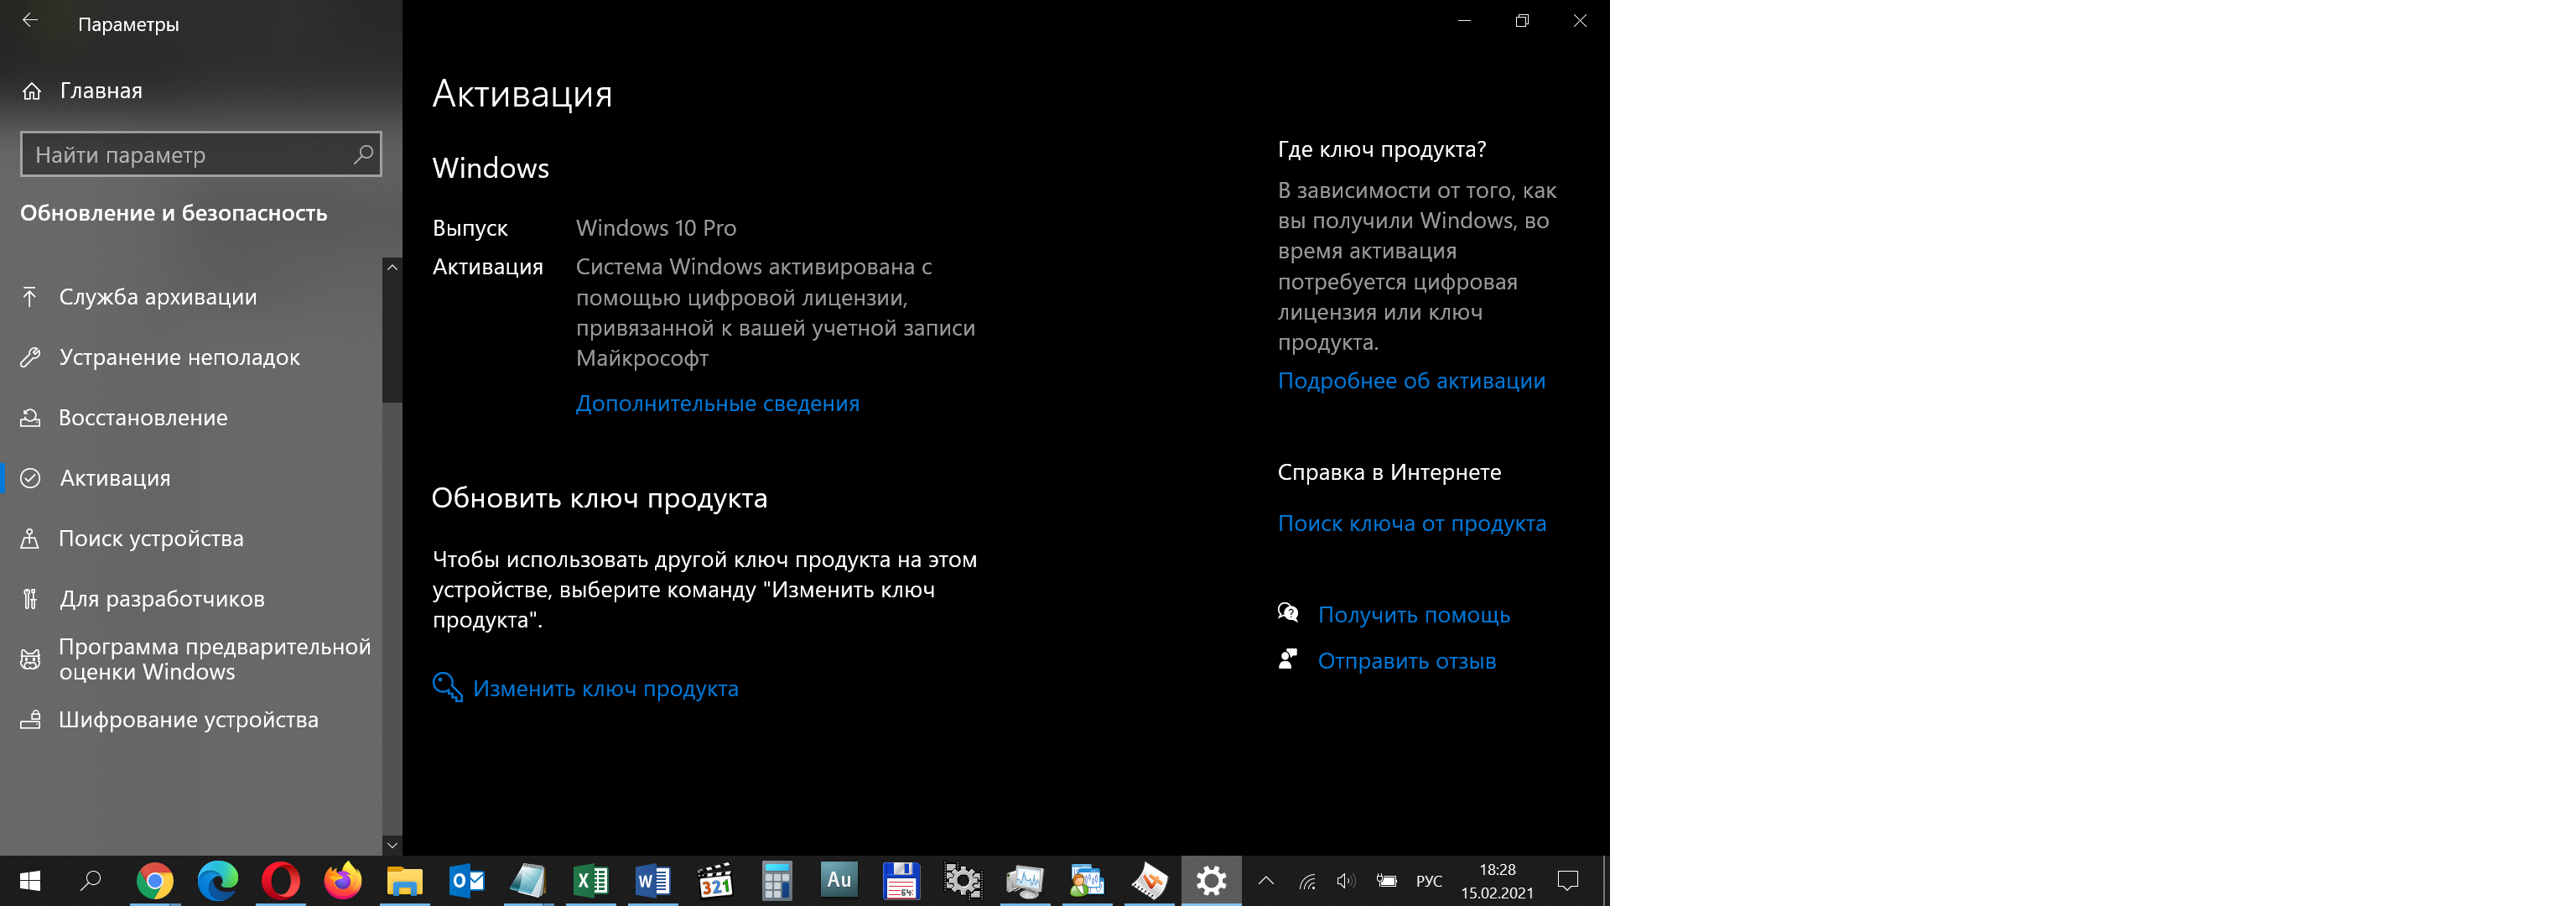
Task: Click the sidebar scrollbar down arrow
Action: coord(392,845)
